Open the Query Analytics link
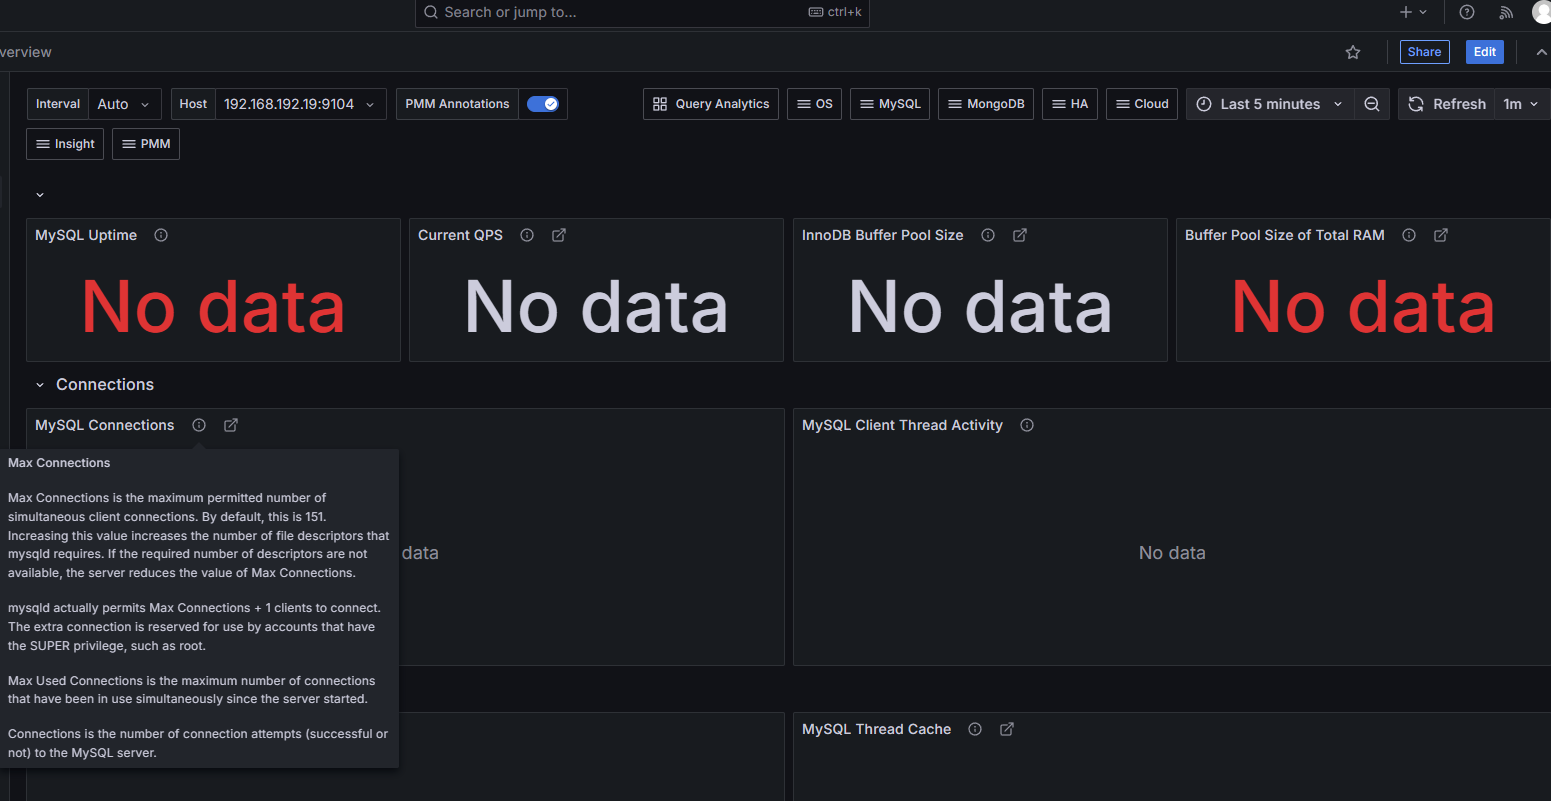 711,104
